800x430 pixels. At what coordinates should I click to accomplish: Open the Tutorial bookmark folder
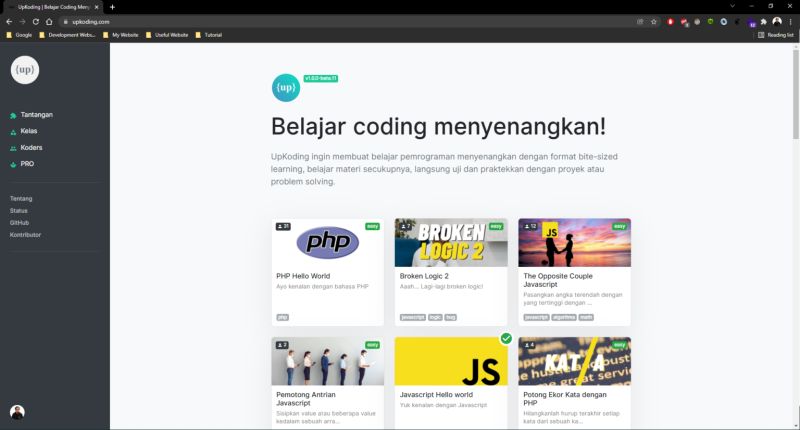209,35
